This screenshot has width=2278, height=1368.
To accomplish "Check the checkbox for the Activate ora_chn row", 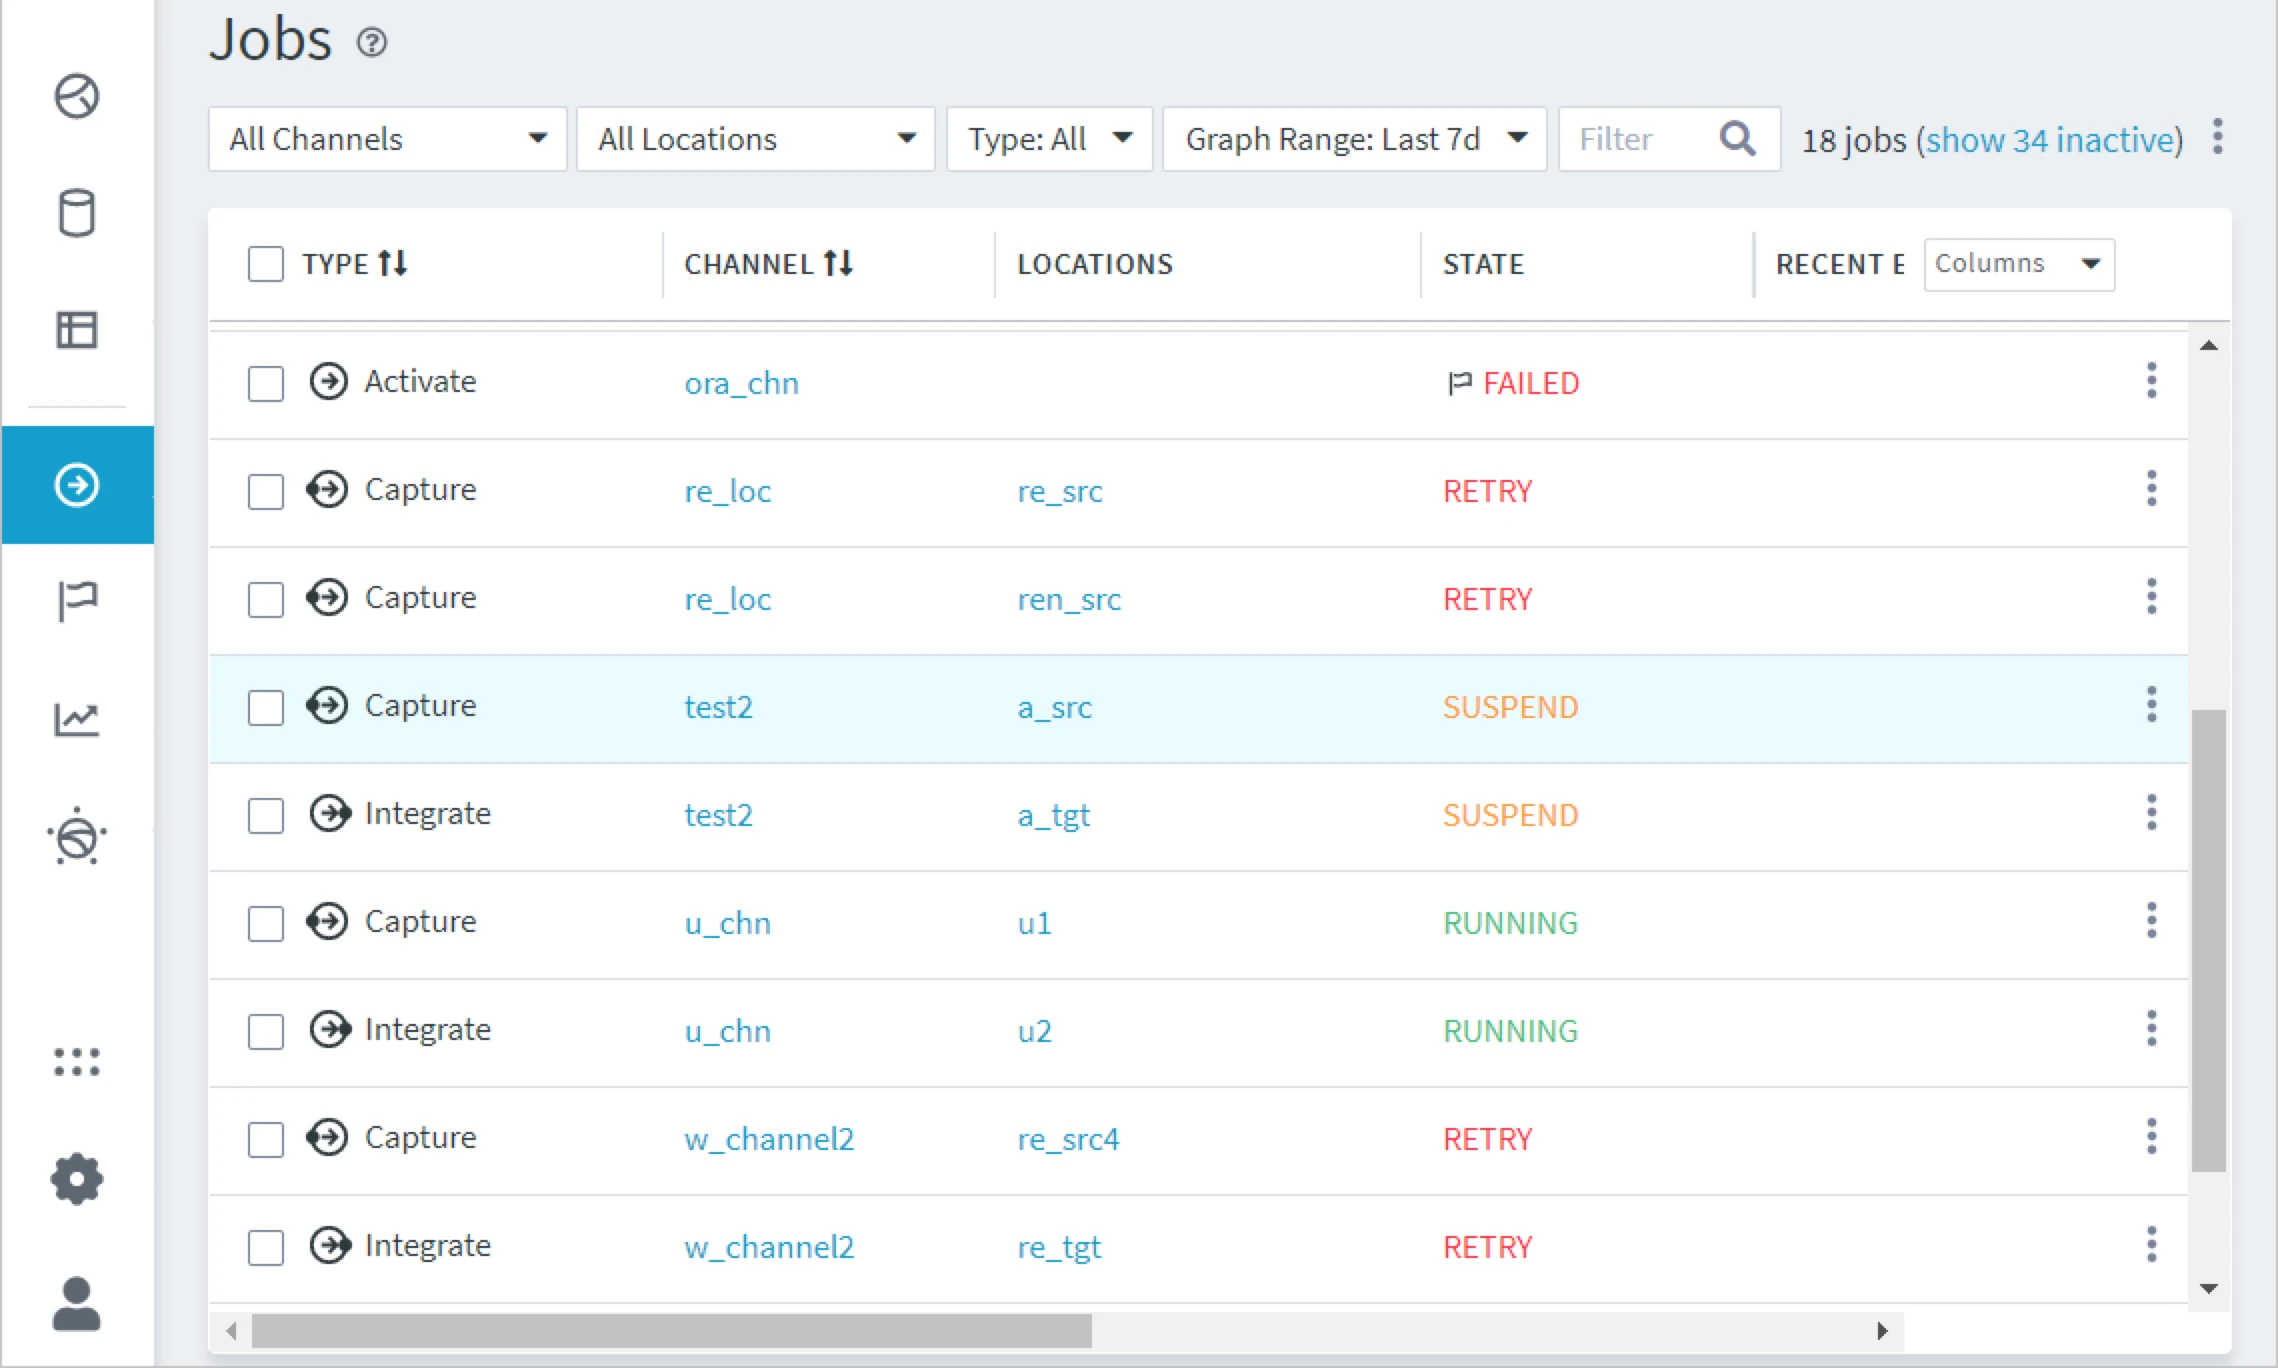I will click(x=265, y=383).
